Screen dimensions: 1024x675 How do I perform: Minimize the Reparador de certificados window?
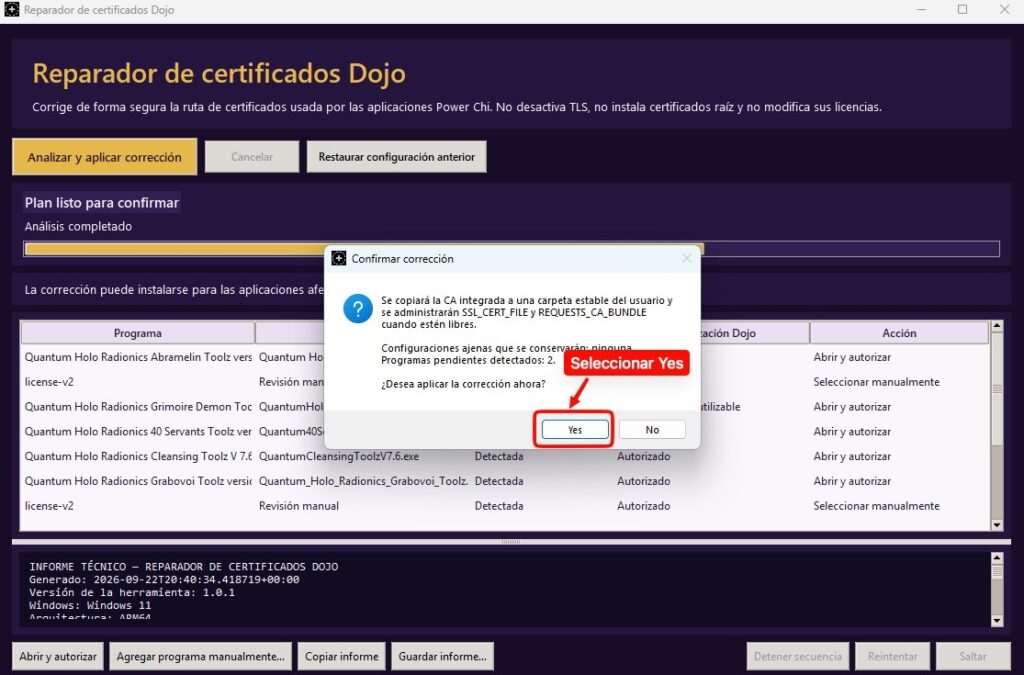pyautogui.click(x=921, y=10)
